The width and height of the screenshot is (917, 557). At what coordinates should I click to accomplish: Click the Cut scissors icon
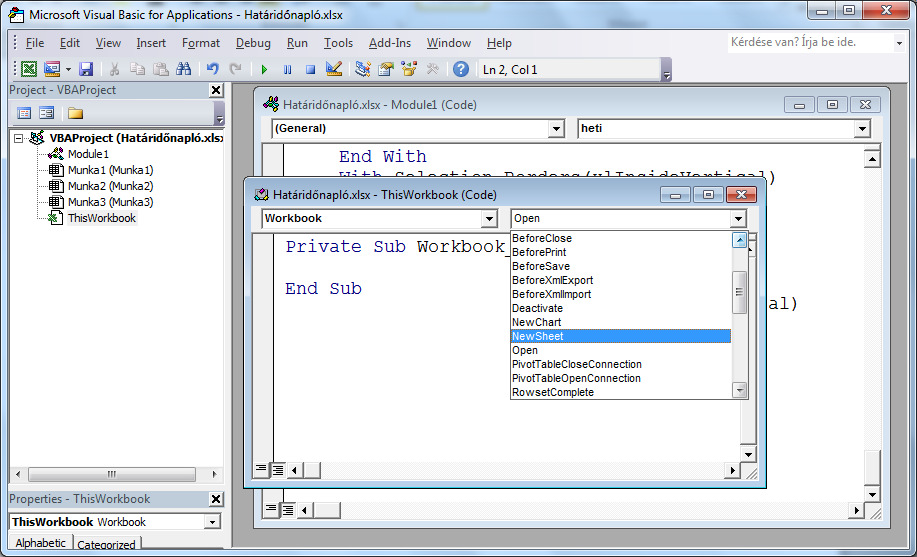point(114,70)
